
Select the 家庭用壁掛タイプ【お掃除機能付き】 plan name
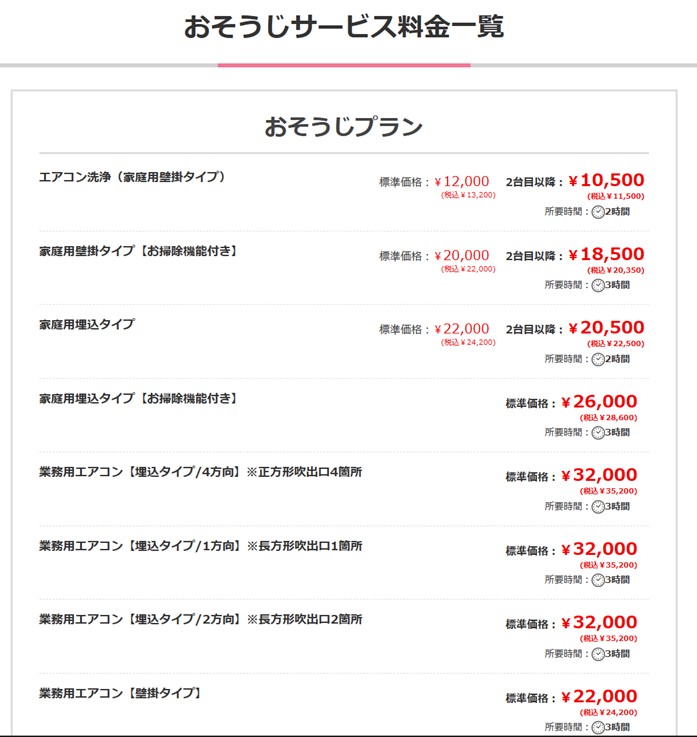point(139,251)
